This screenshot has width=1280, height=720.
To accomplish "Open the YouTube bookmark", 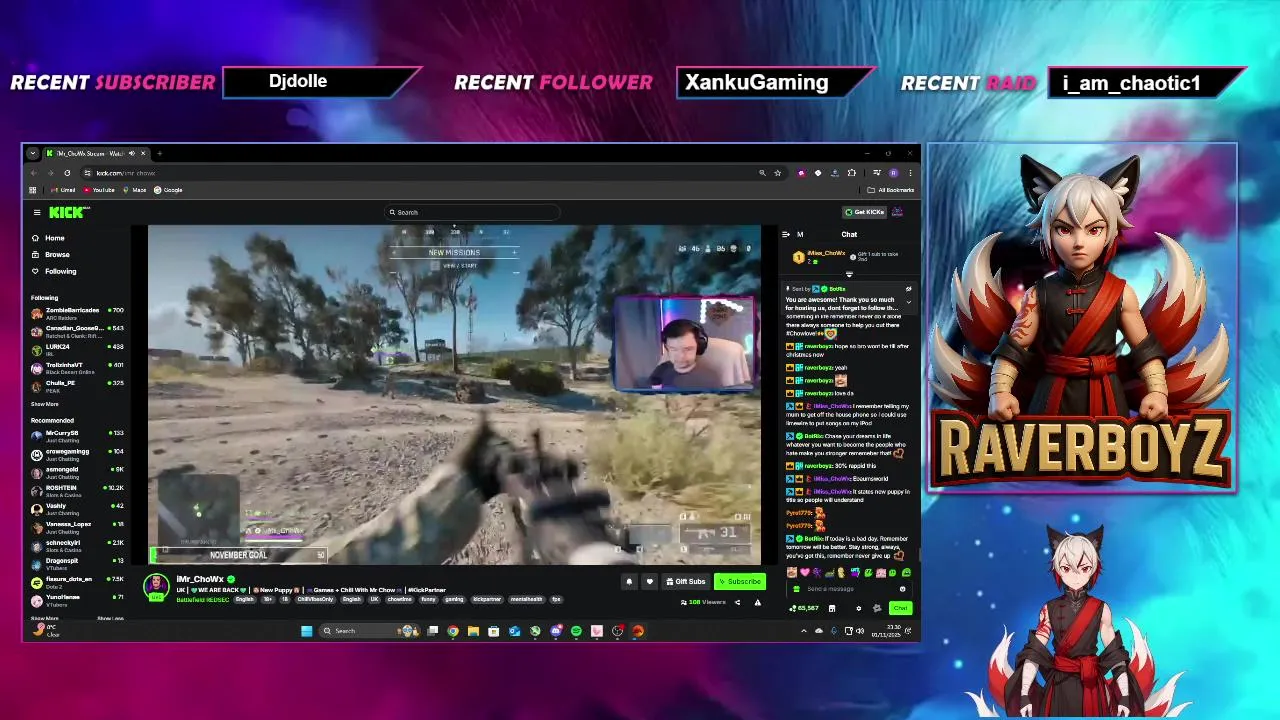I will 99,190.
